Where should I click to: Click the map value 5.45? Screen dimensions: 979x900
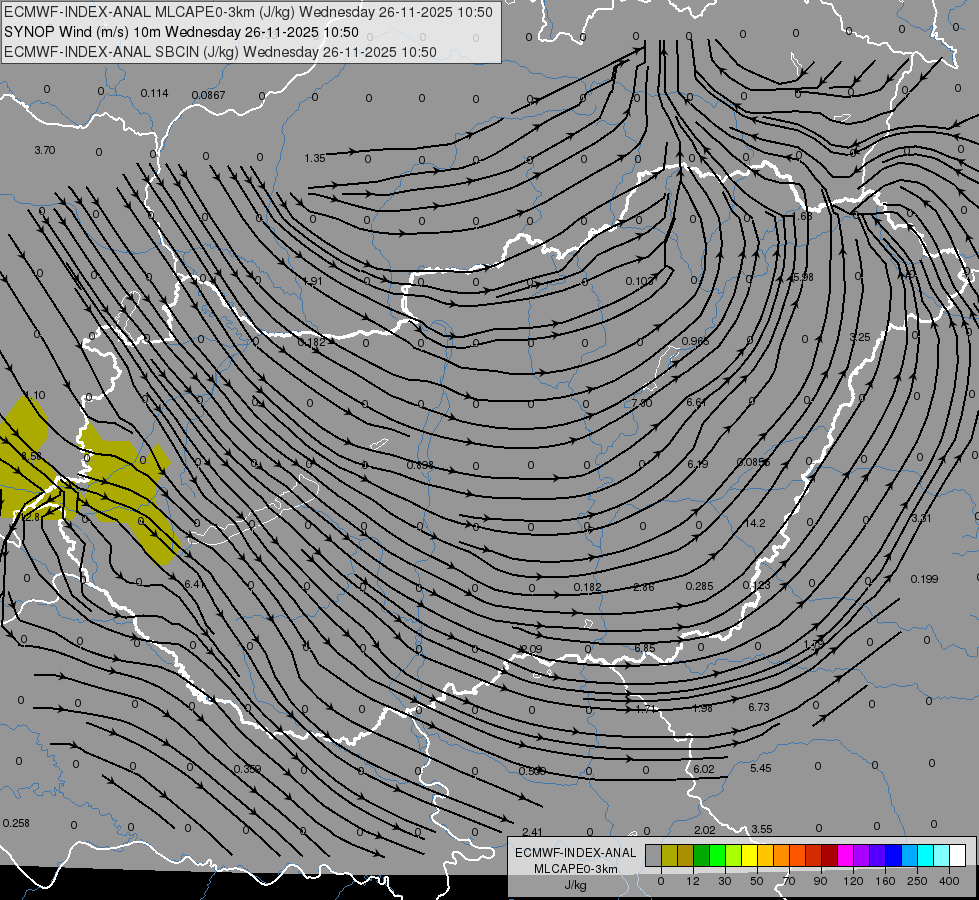760,768
